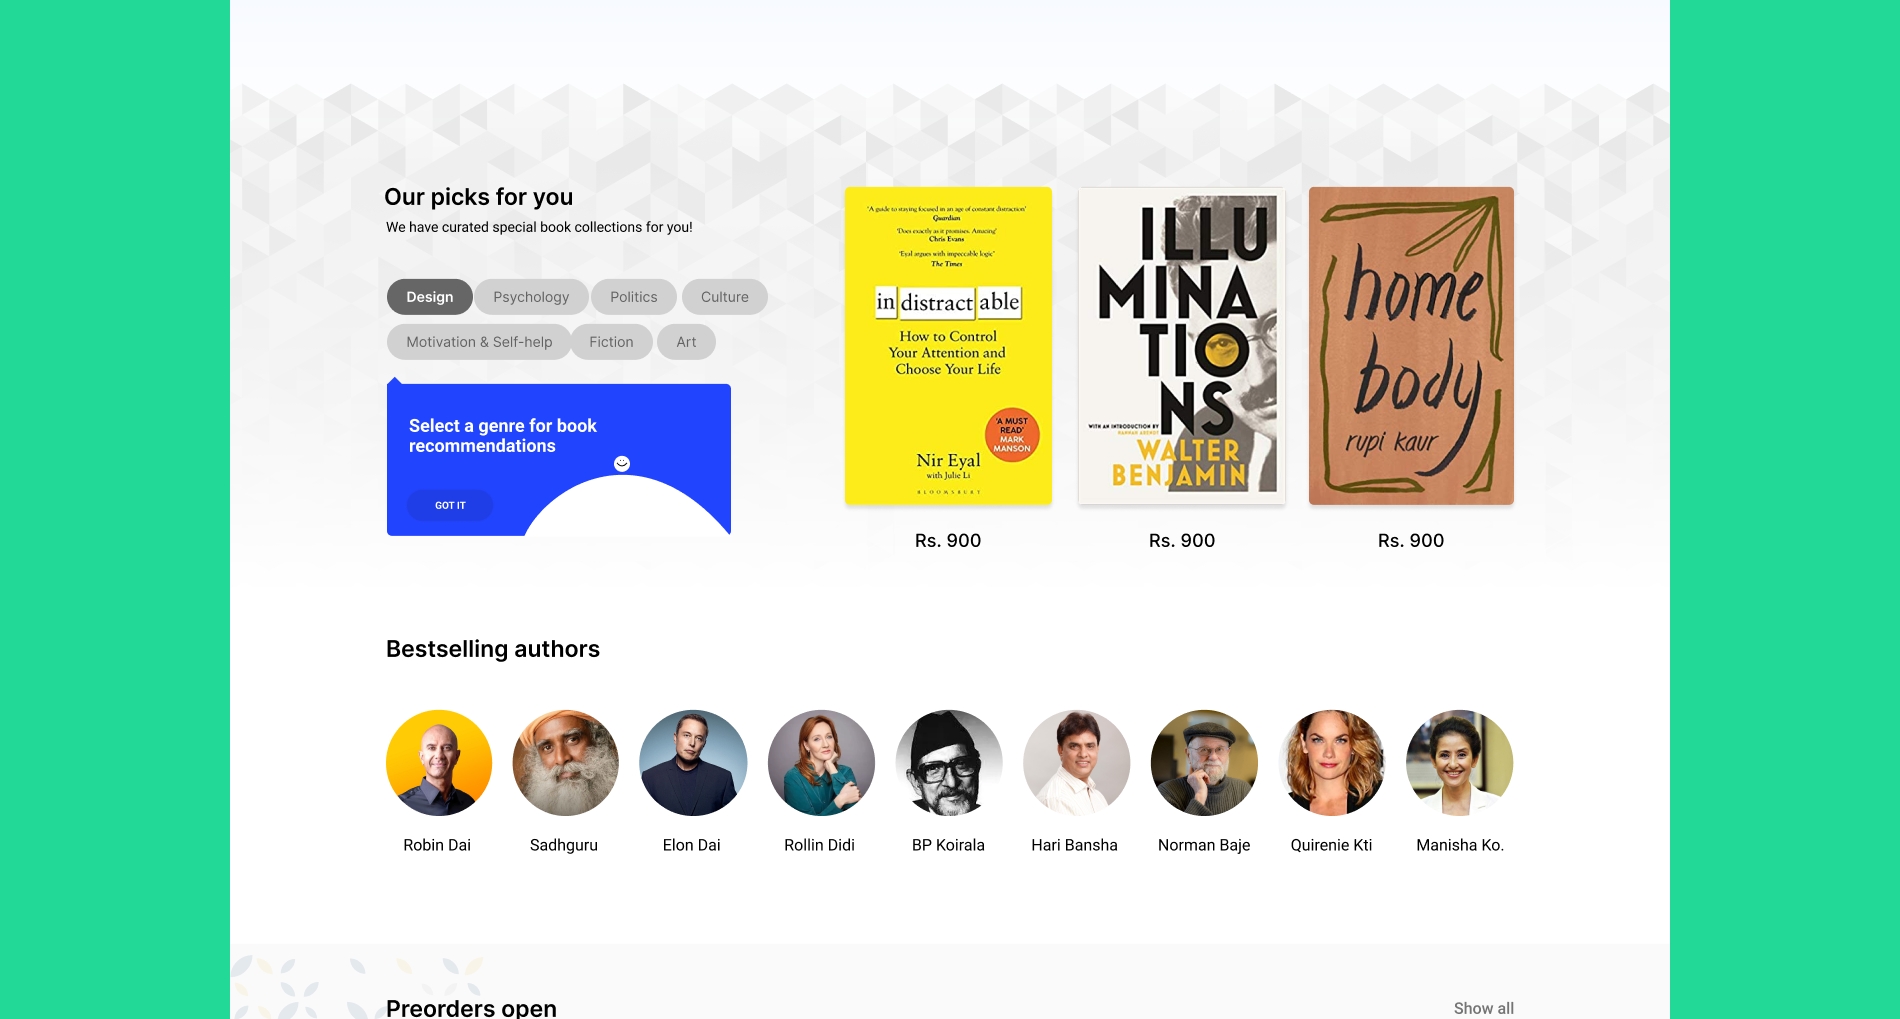This screenshot has height=1019, width=1900.
Task: Select Hari Bansha author avatar
Action: [1076, 763]
